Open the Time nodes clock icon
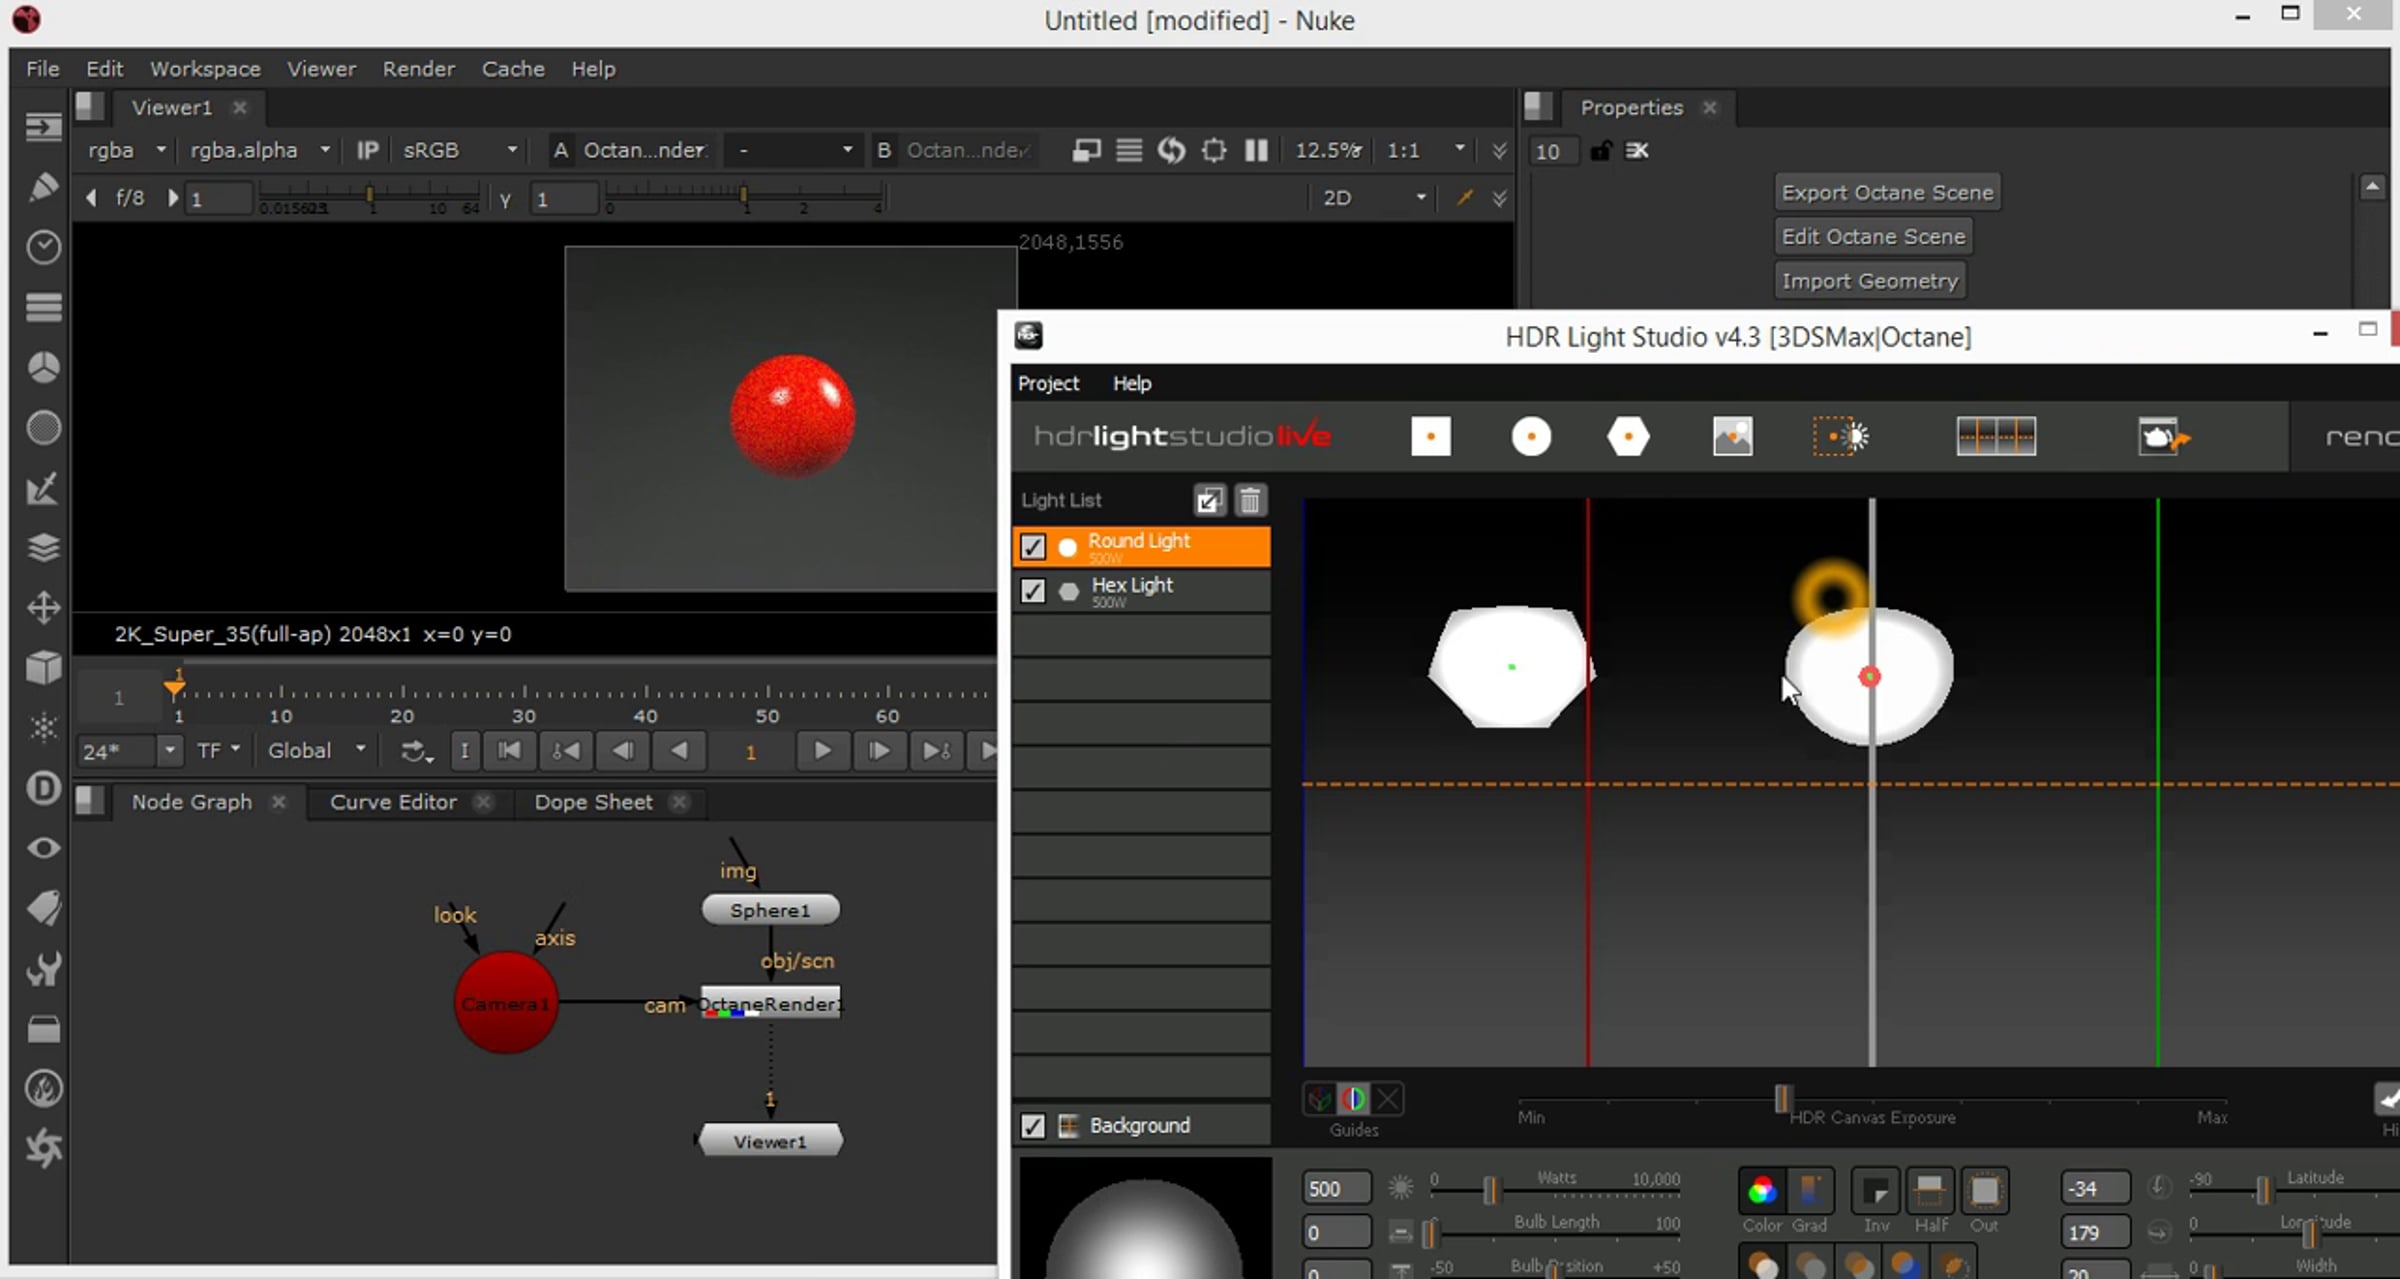 click(x=43, y=247)
